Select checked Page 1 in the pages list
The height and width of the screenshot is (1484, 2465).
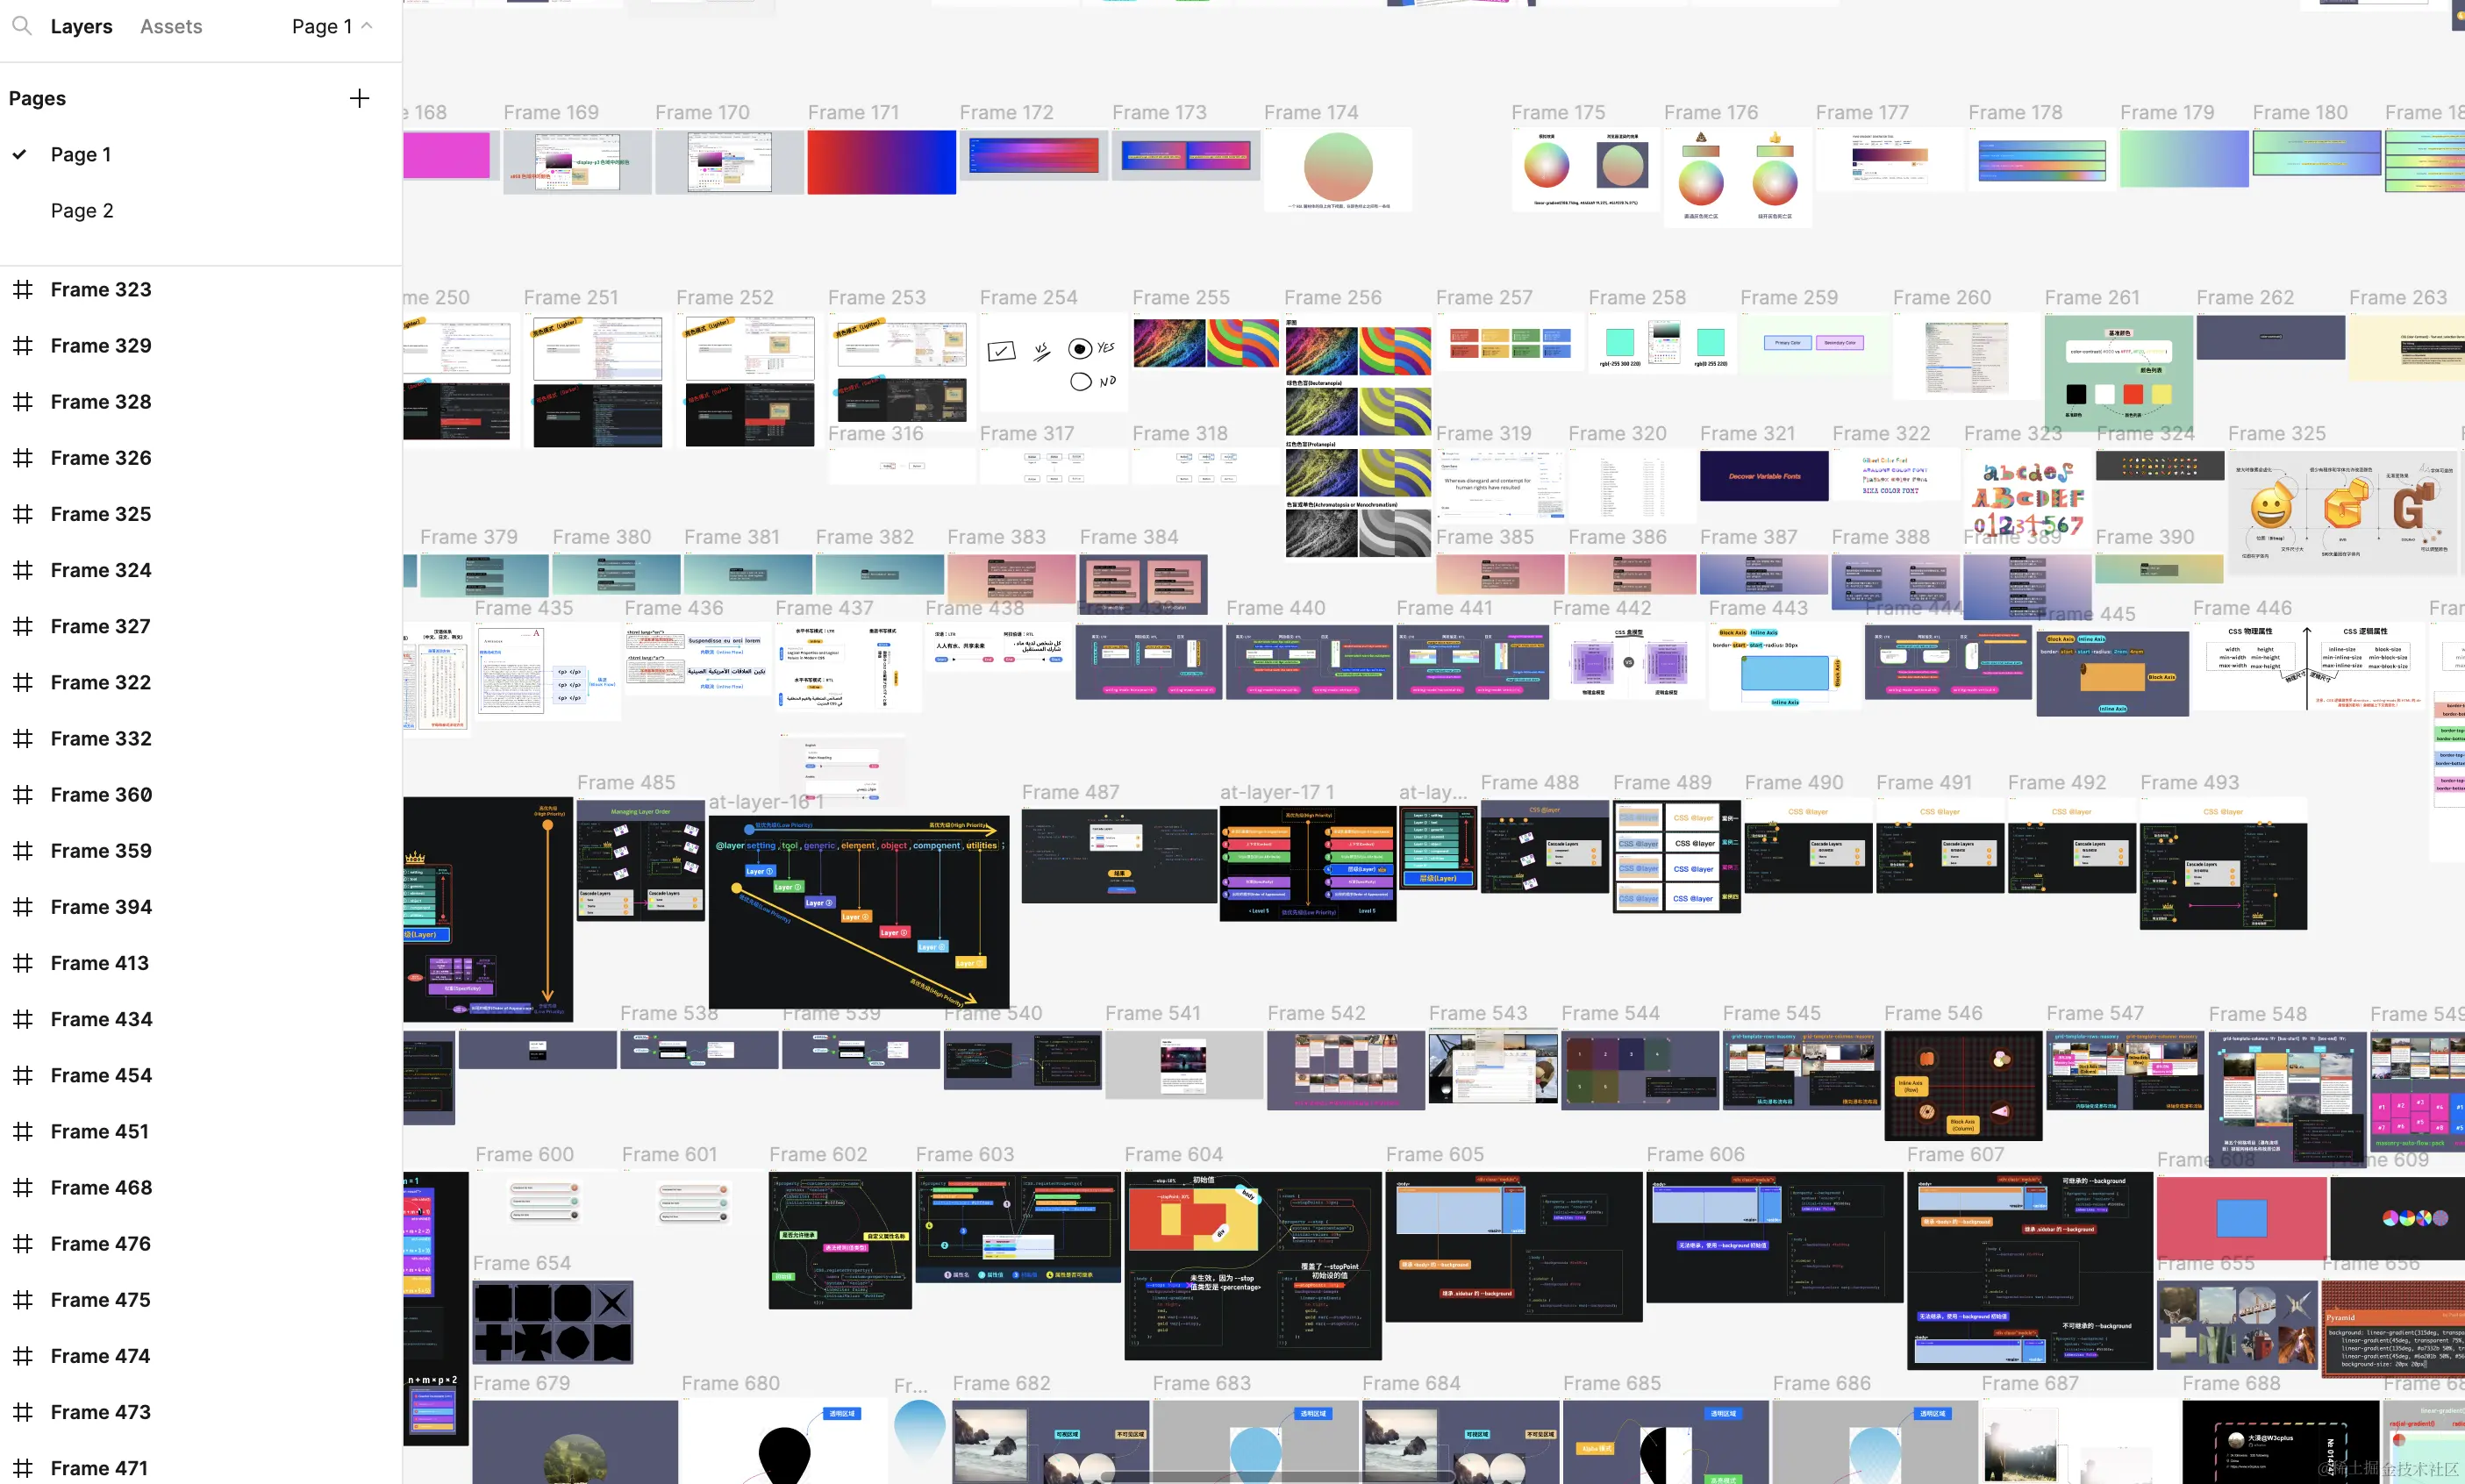[81, 155]
